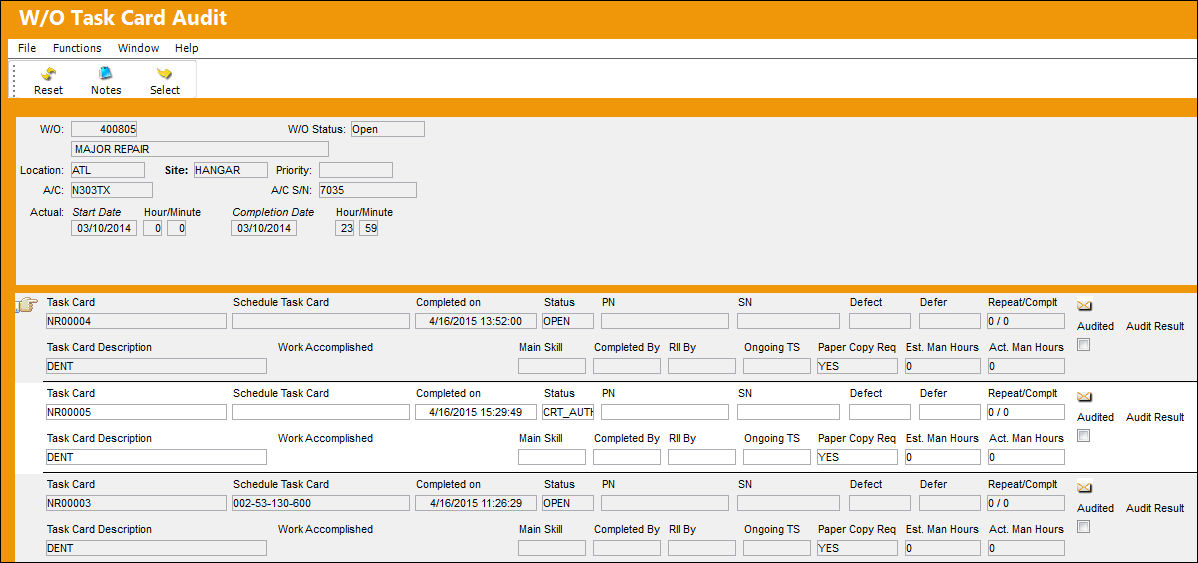Image resolution: width=1198 pixels, height=563 pixels.
Task: Click Ongoing TS field of NR00003
Action: click(x=776, y=548)
